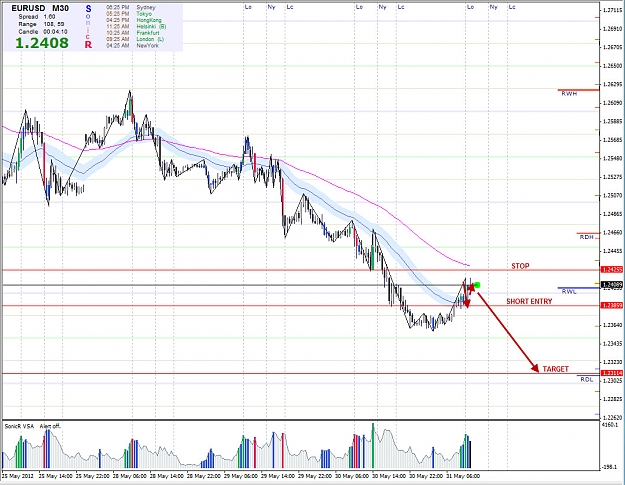Viewport: 625px width, 485px height.
Task: Click the 1.25885 price axis label
Action: 612,121
